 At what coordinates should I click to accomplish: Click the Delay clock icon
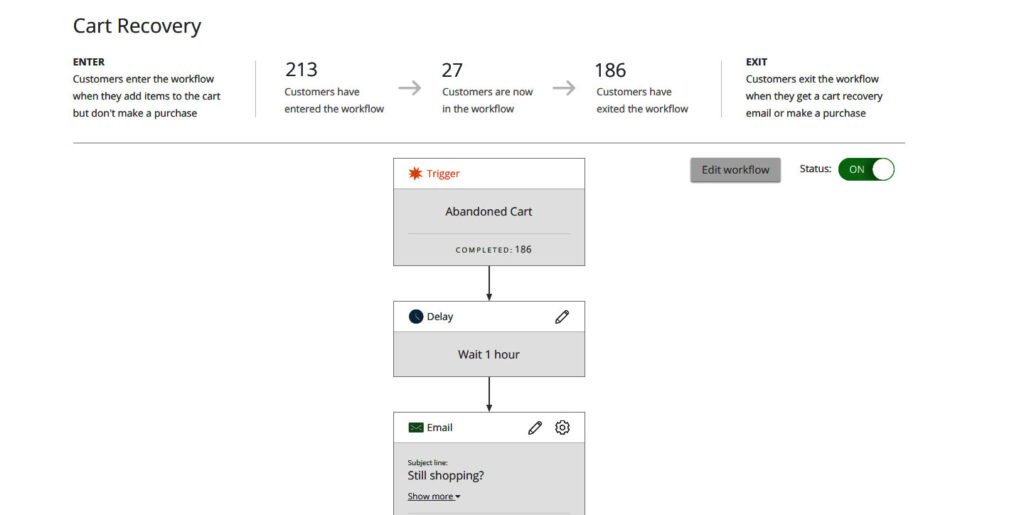click(x=416, y=317)
